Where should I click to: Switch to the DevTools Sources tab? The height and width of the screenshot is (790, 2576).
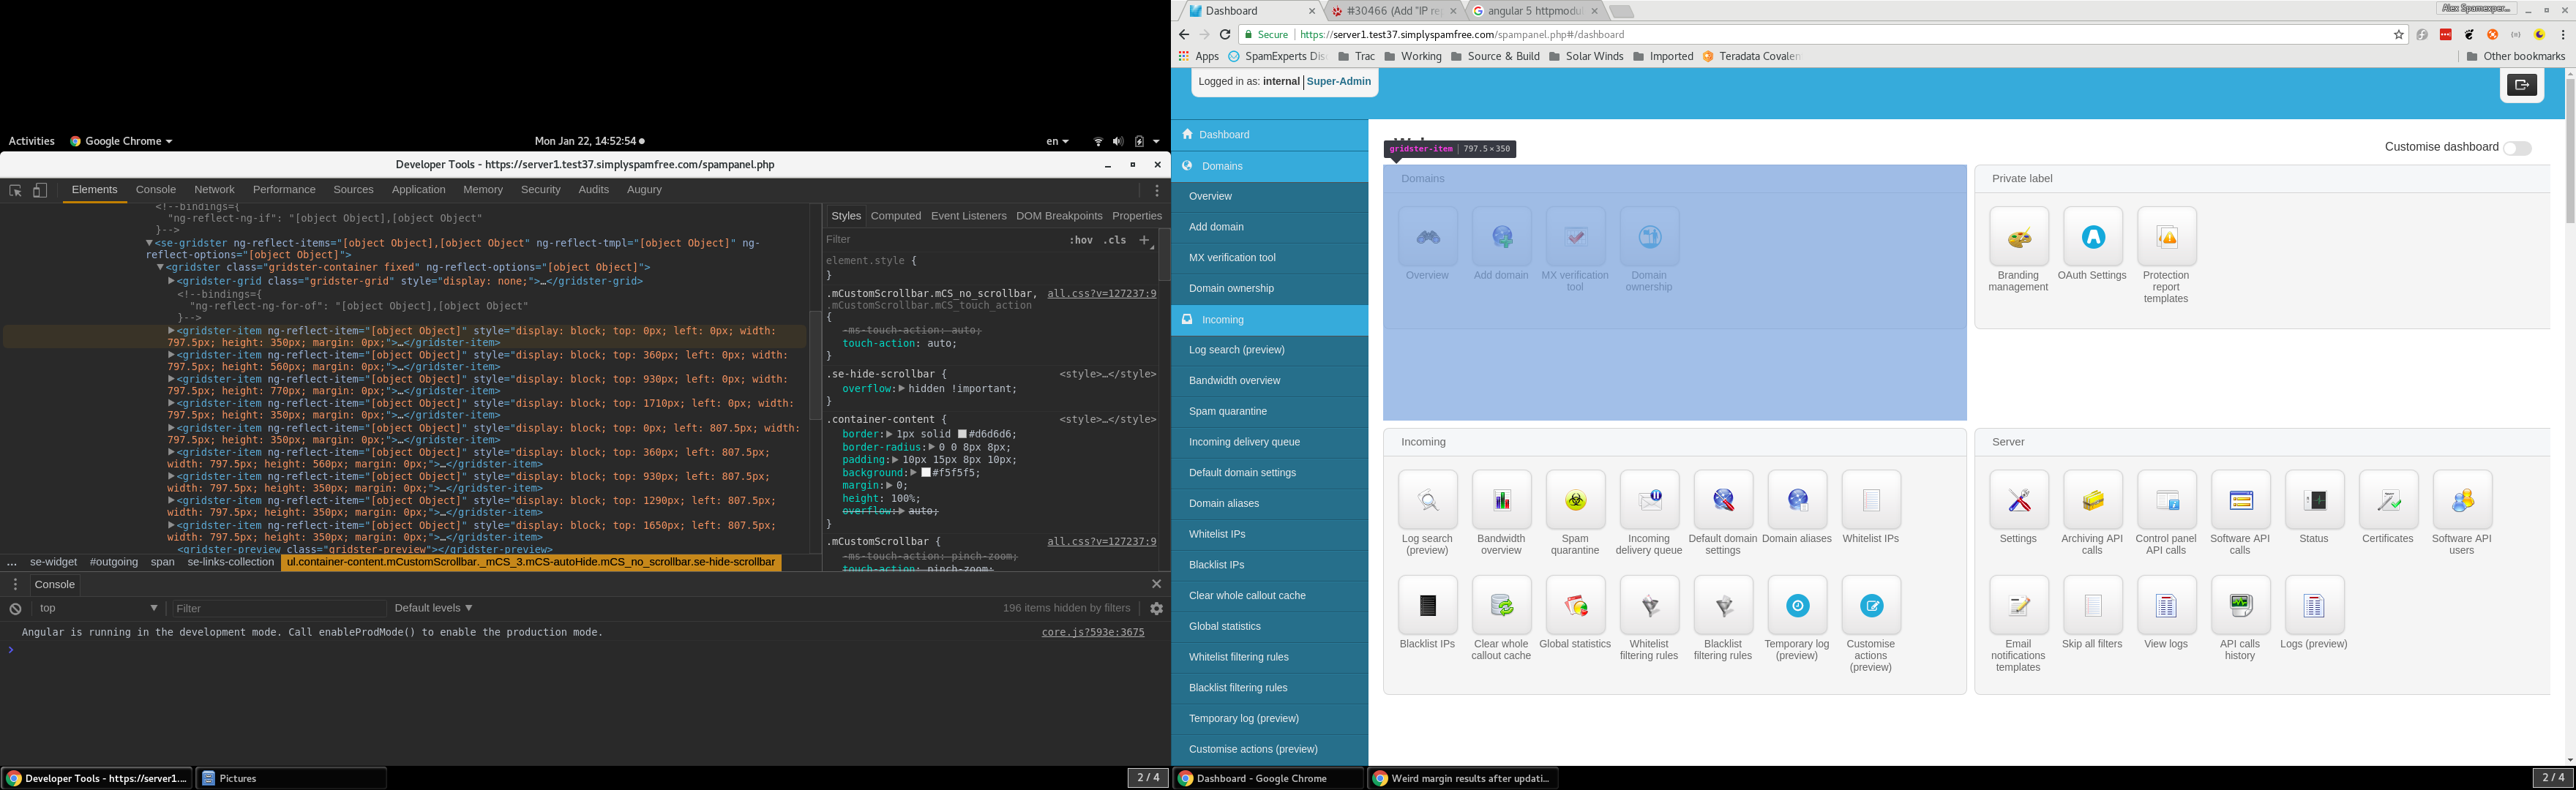click(353, 189)
